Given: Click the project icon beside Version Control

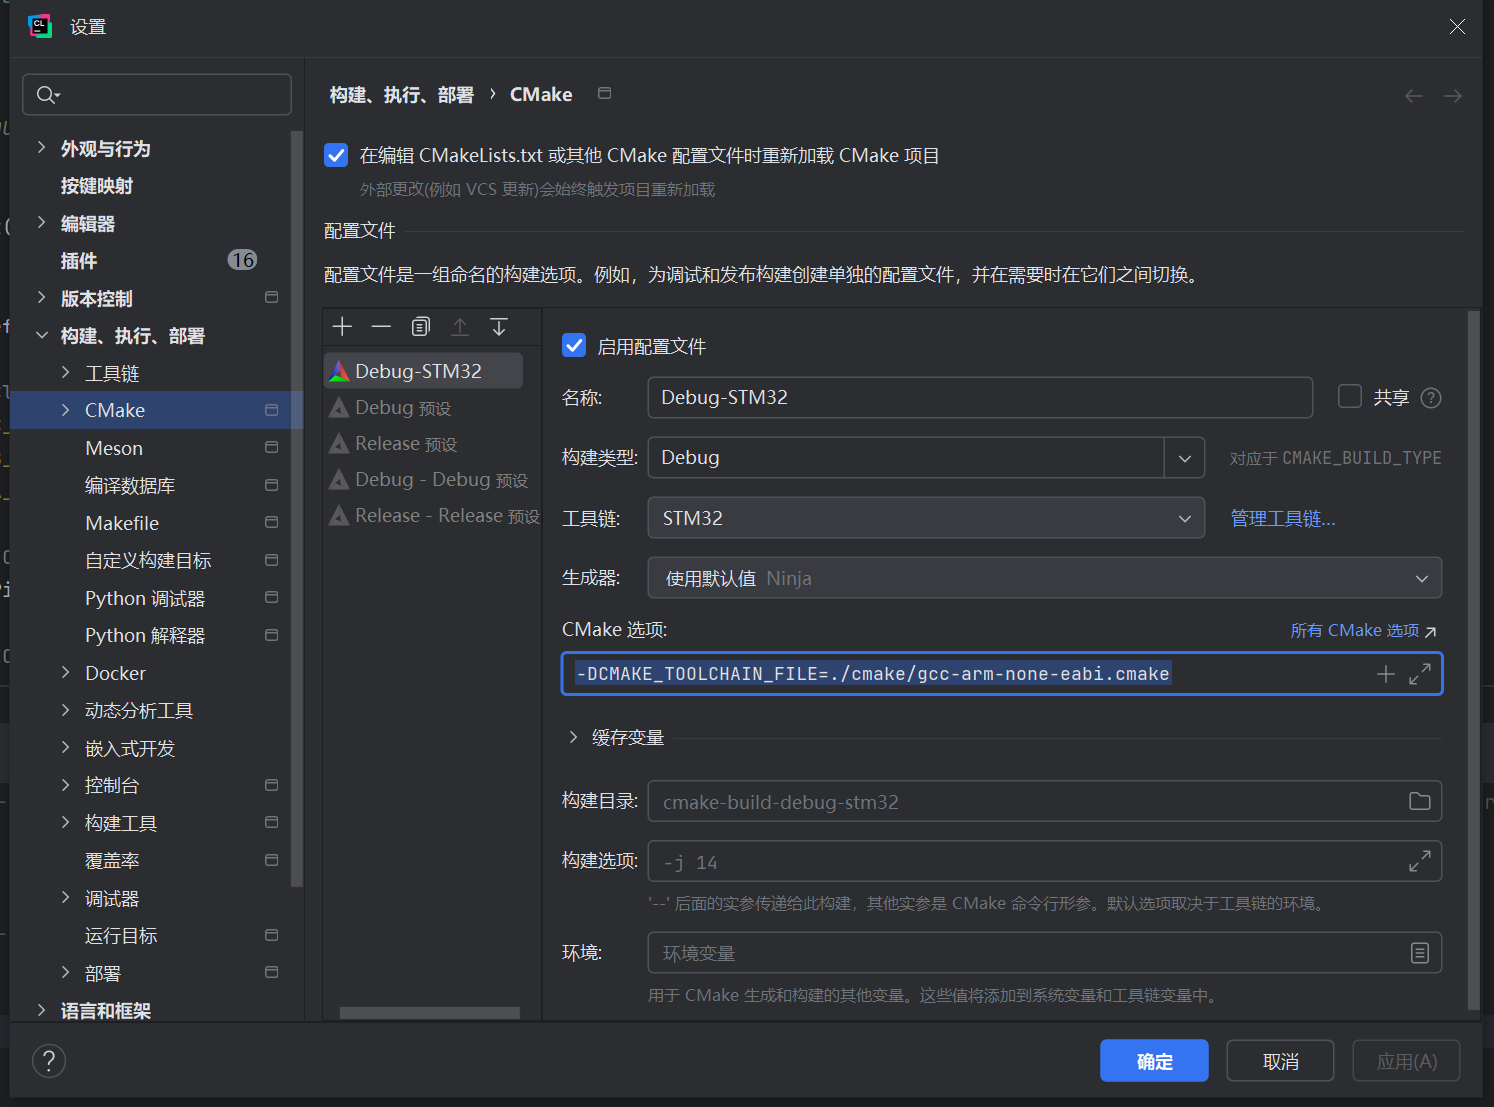Looking at the screenshot, I should coord(271,297).
